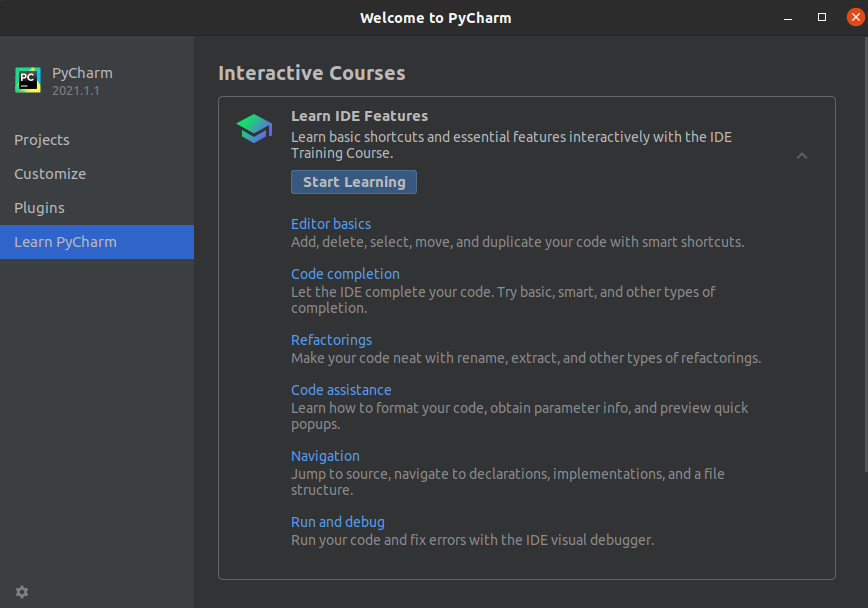This screenshot has height=608, width=868.
Task: Open the Run and debug lesson
Action: 338,522
